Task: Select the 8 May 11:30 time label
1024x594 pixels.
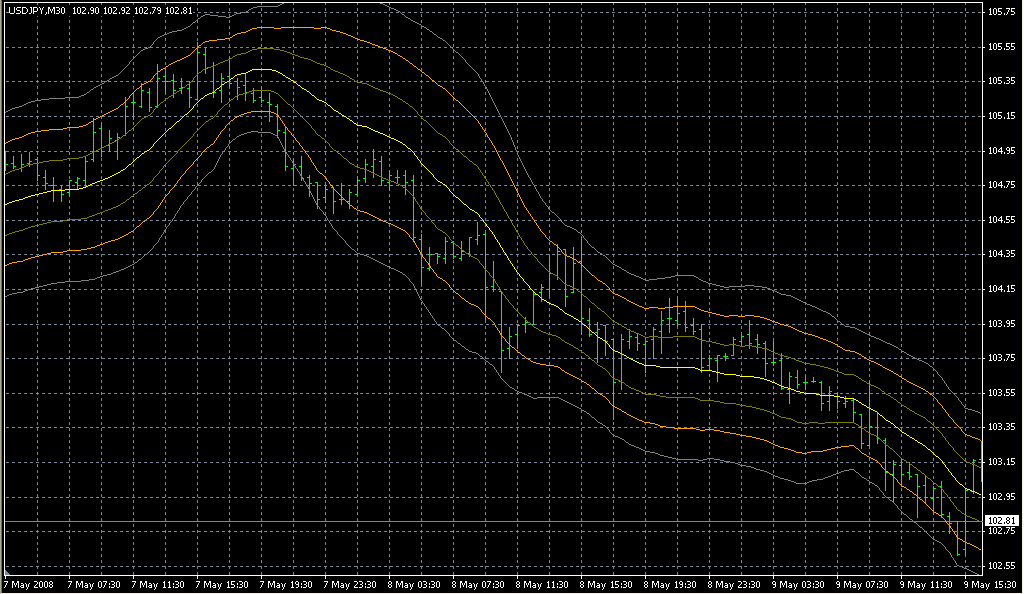Action: [544, 584]
